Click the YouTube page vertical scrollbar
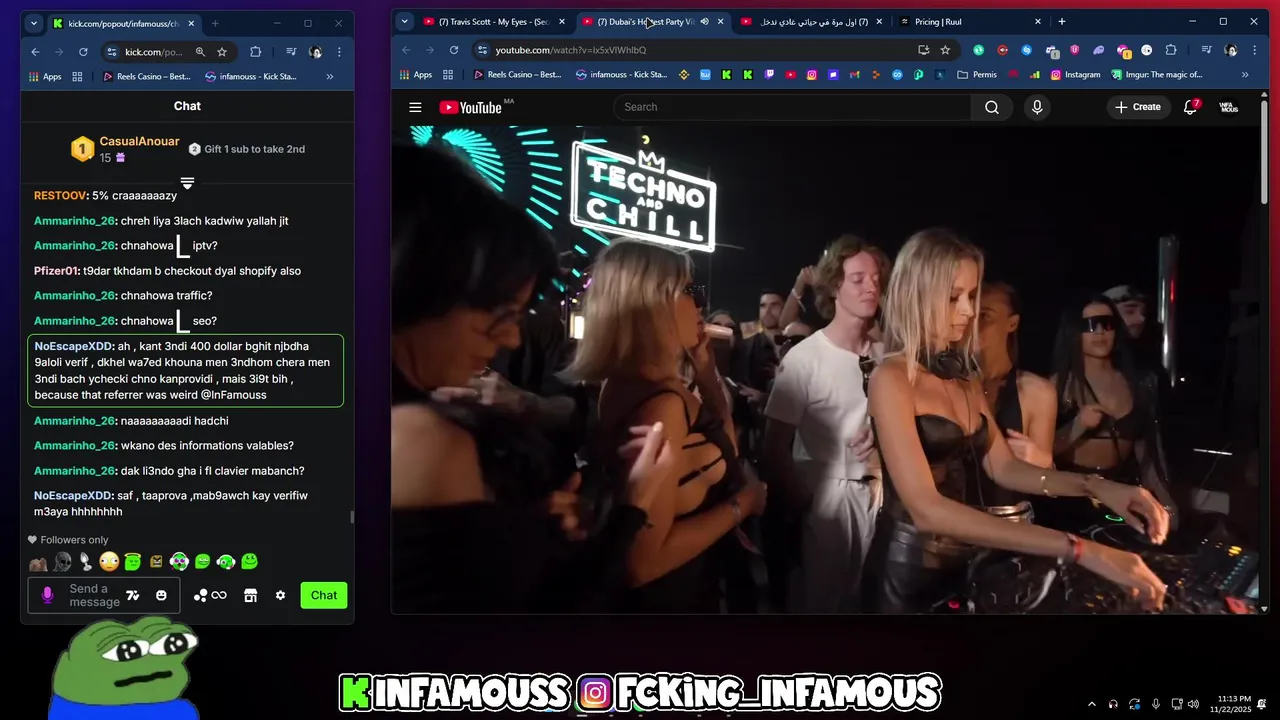Viewport: 1280px width, 720px height. click(1264, 150)
